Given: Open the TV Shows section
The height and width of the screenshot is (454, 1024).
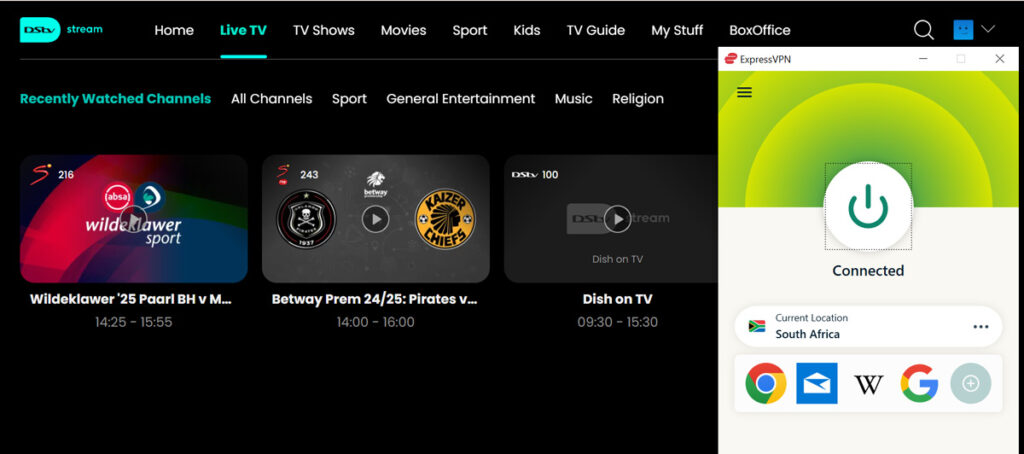Looking at the screenshot, I should (x=324, y=30).
